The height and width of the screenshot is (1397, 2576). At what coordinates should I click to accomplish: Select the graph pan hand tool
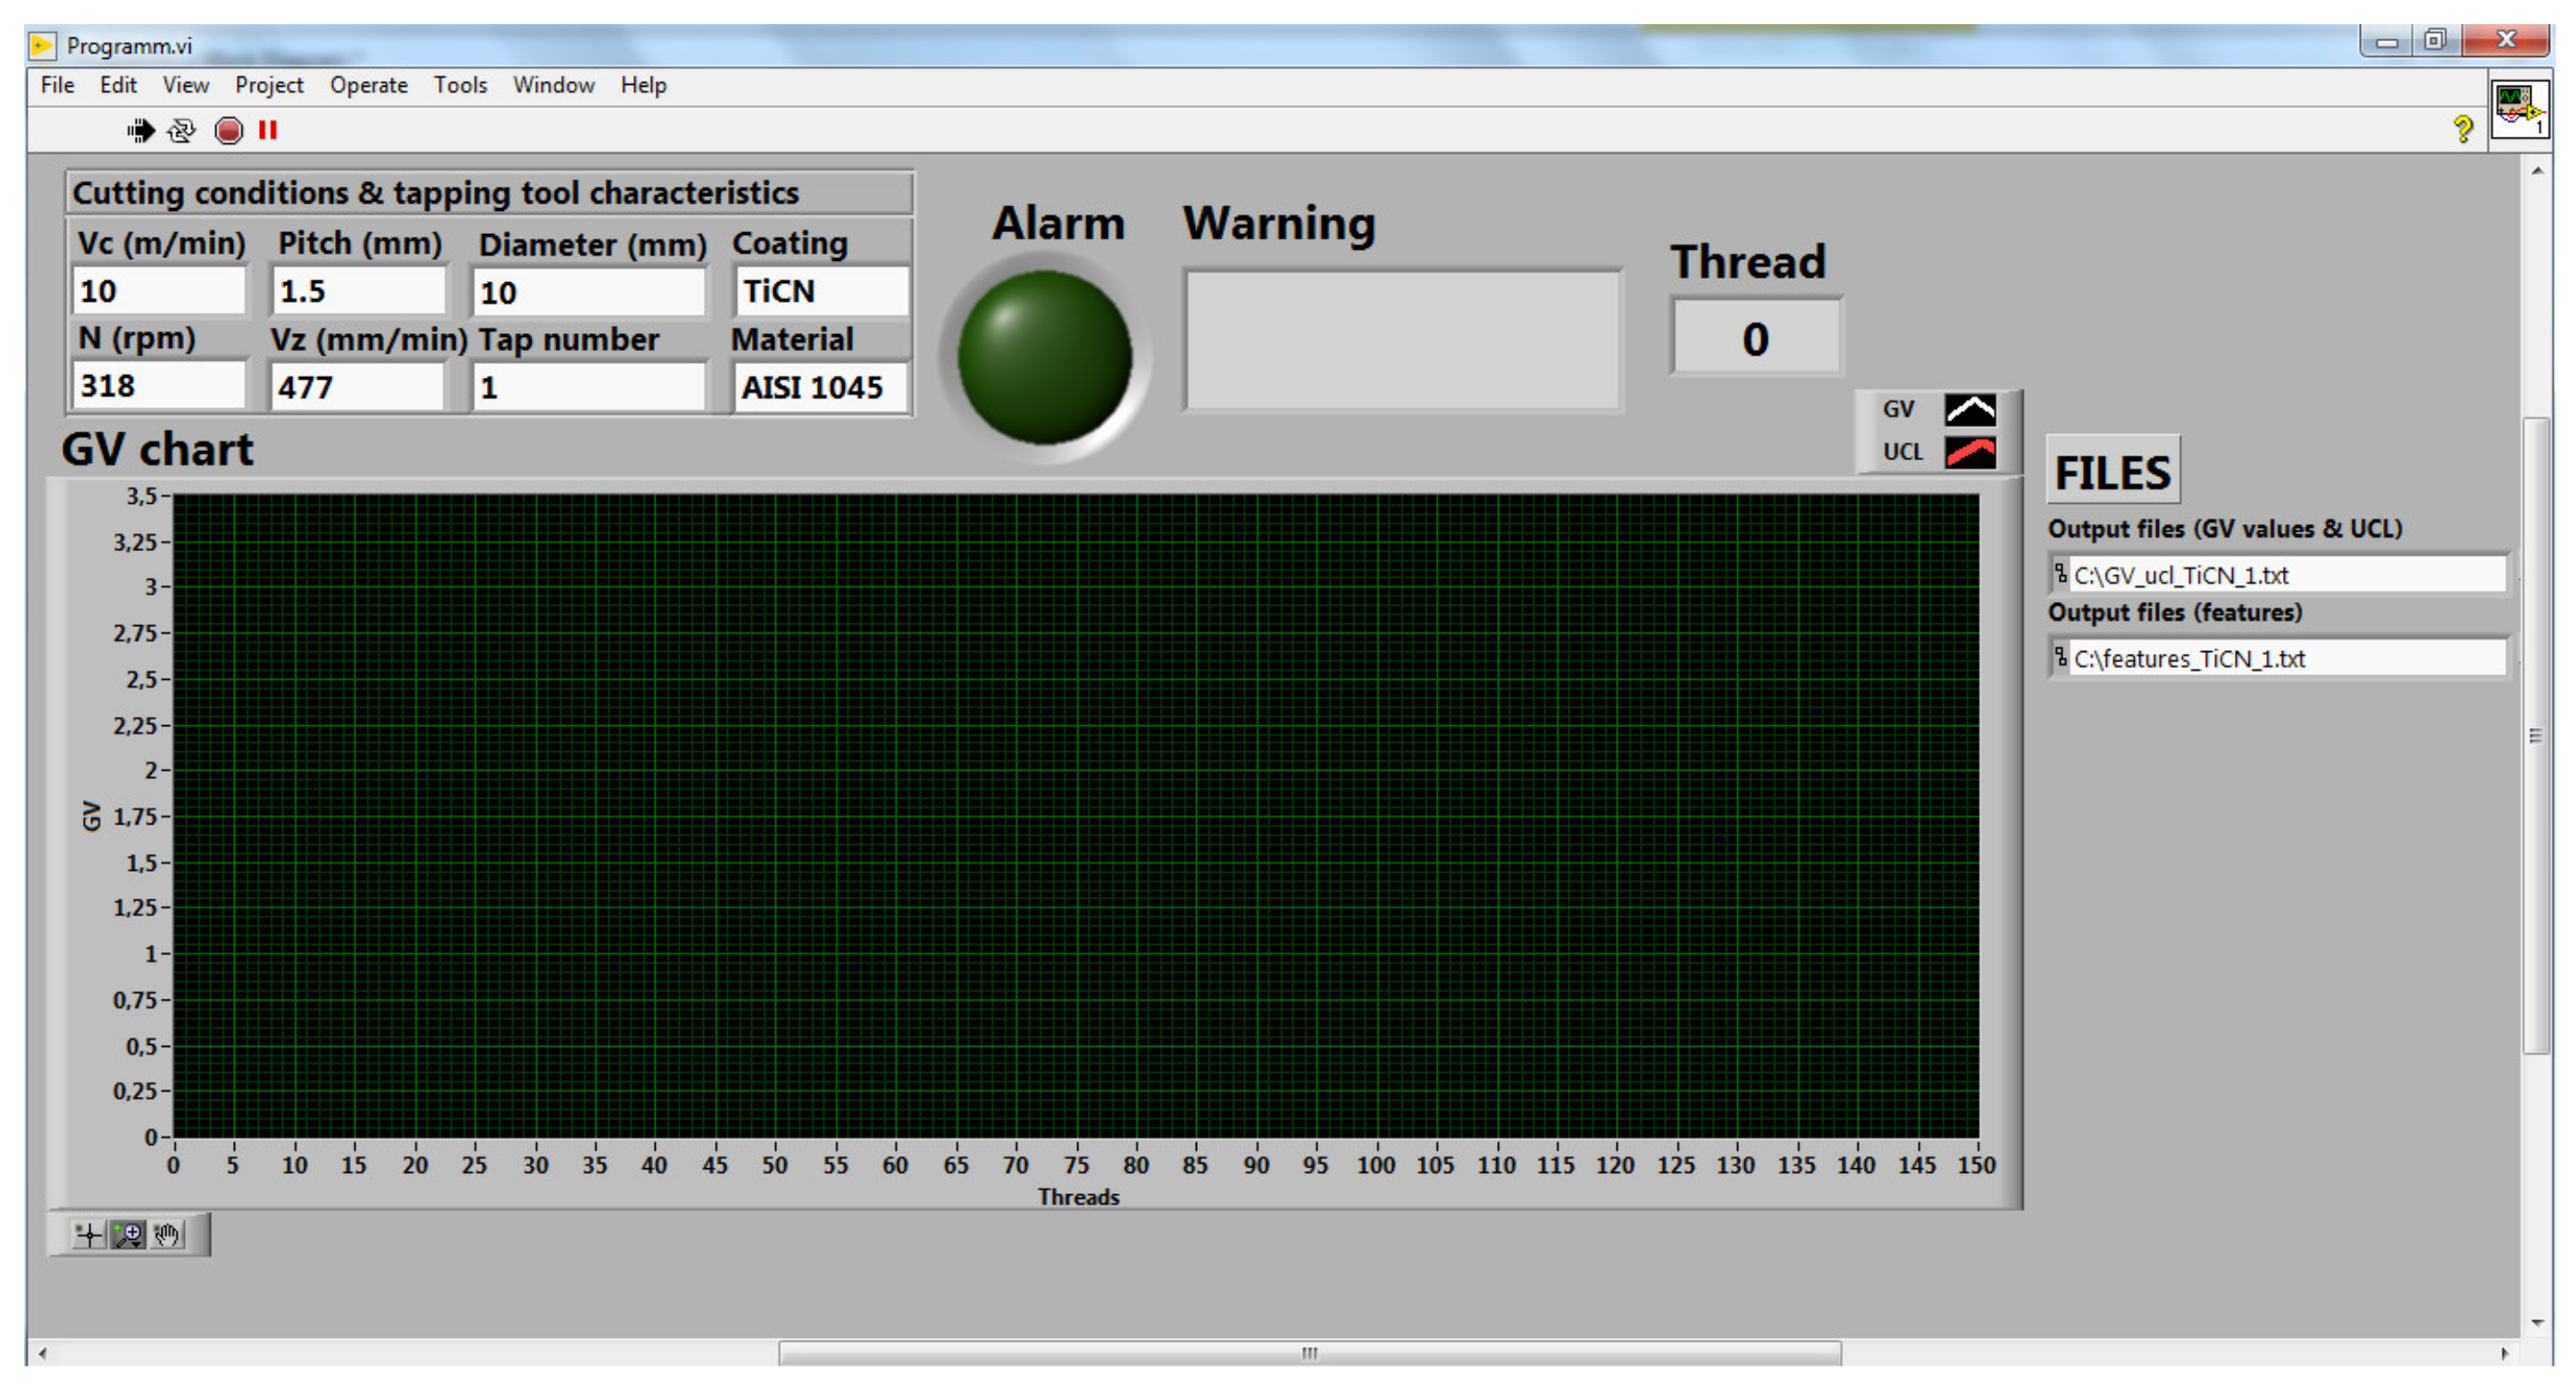point(167,1234)
